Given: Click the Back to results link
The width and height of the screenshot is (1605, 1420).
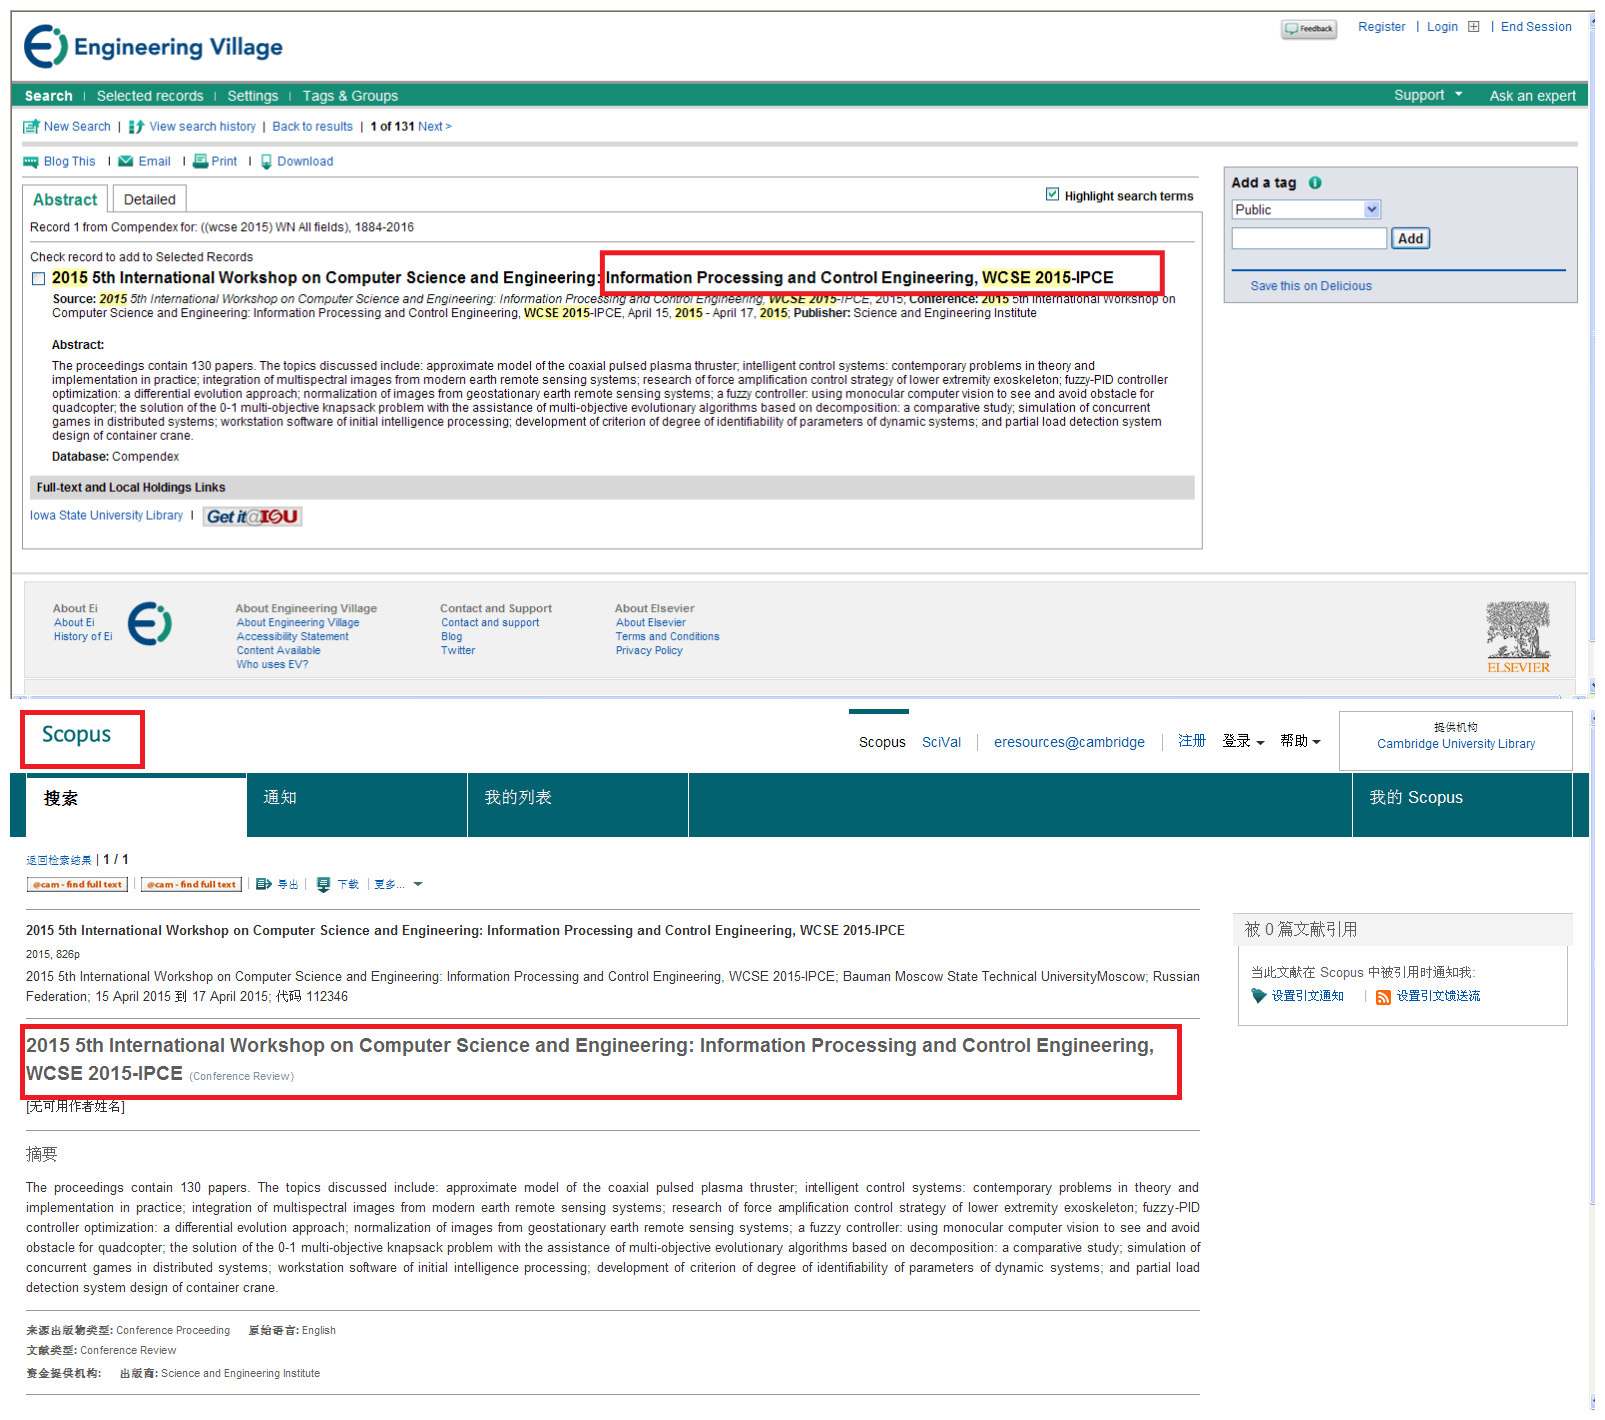Looking at the screenshot, I should pos(312,127).
